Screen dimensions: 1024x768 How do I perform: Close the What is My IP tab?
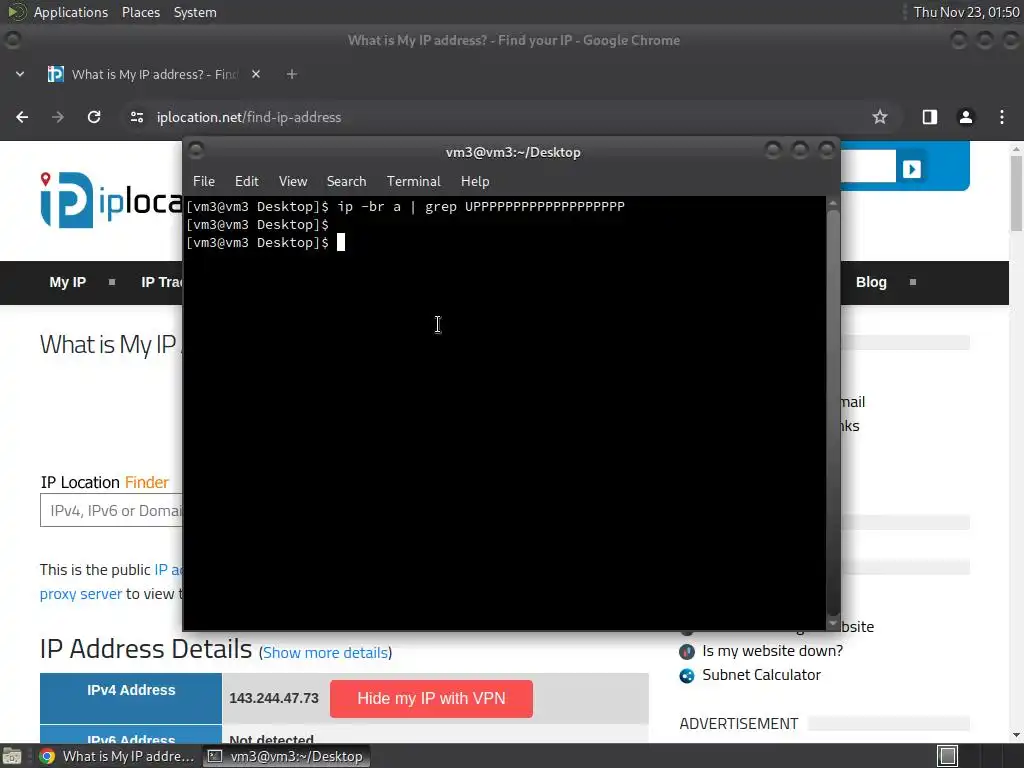coord(256,74)
